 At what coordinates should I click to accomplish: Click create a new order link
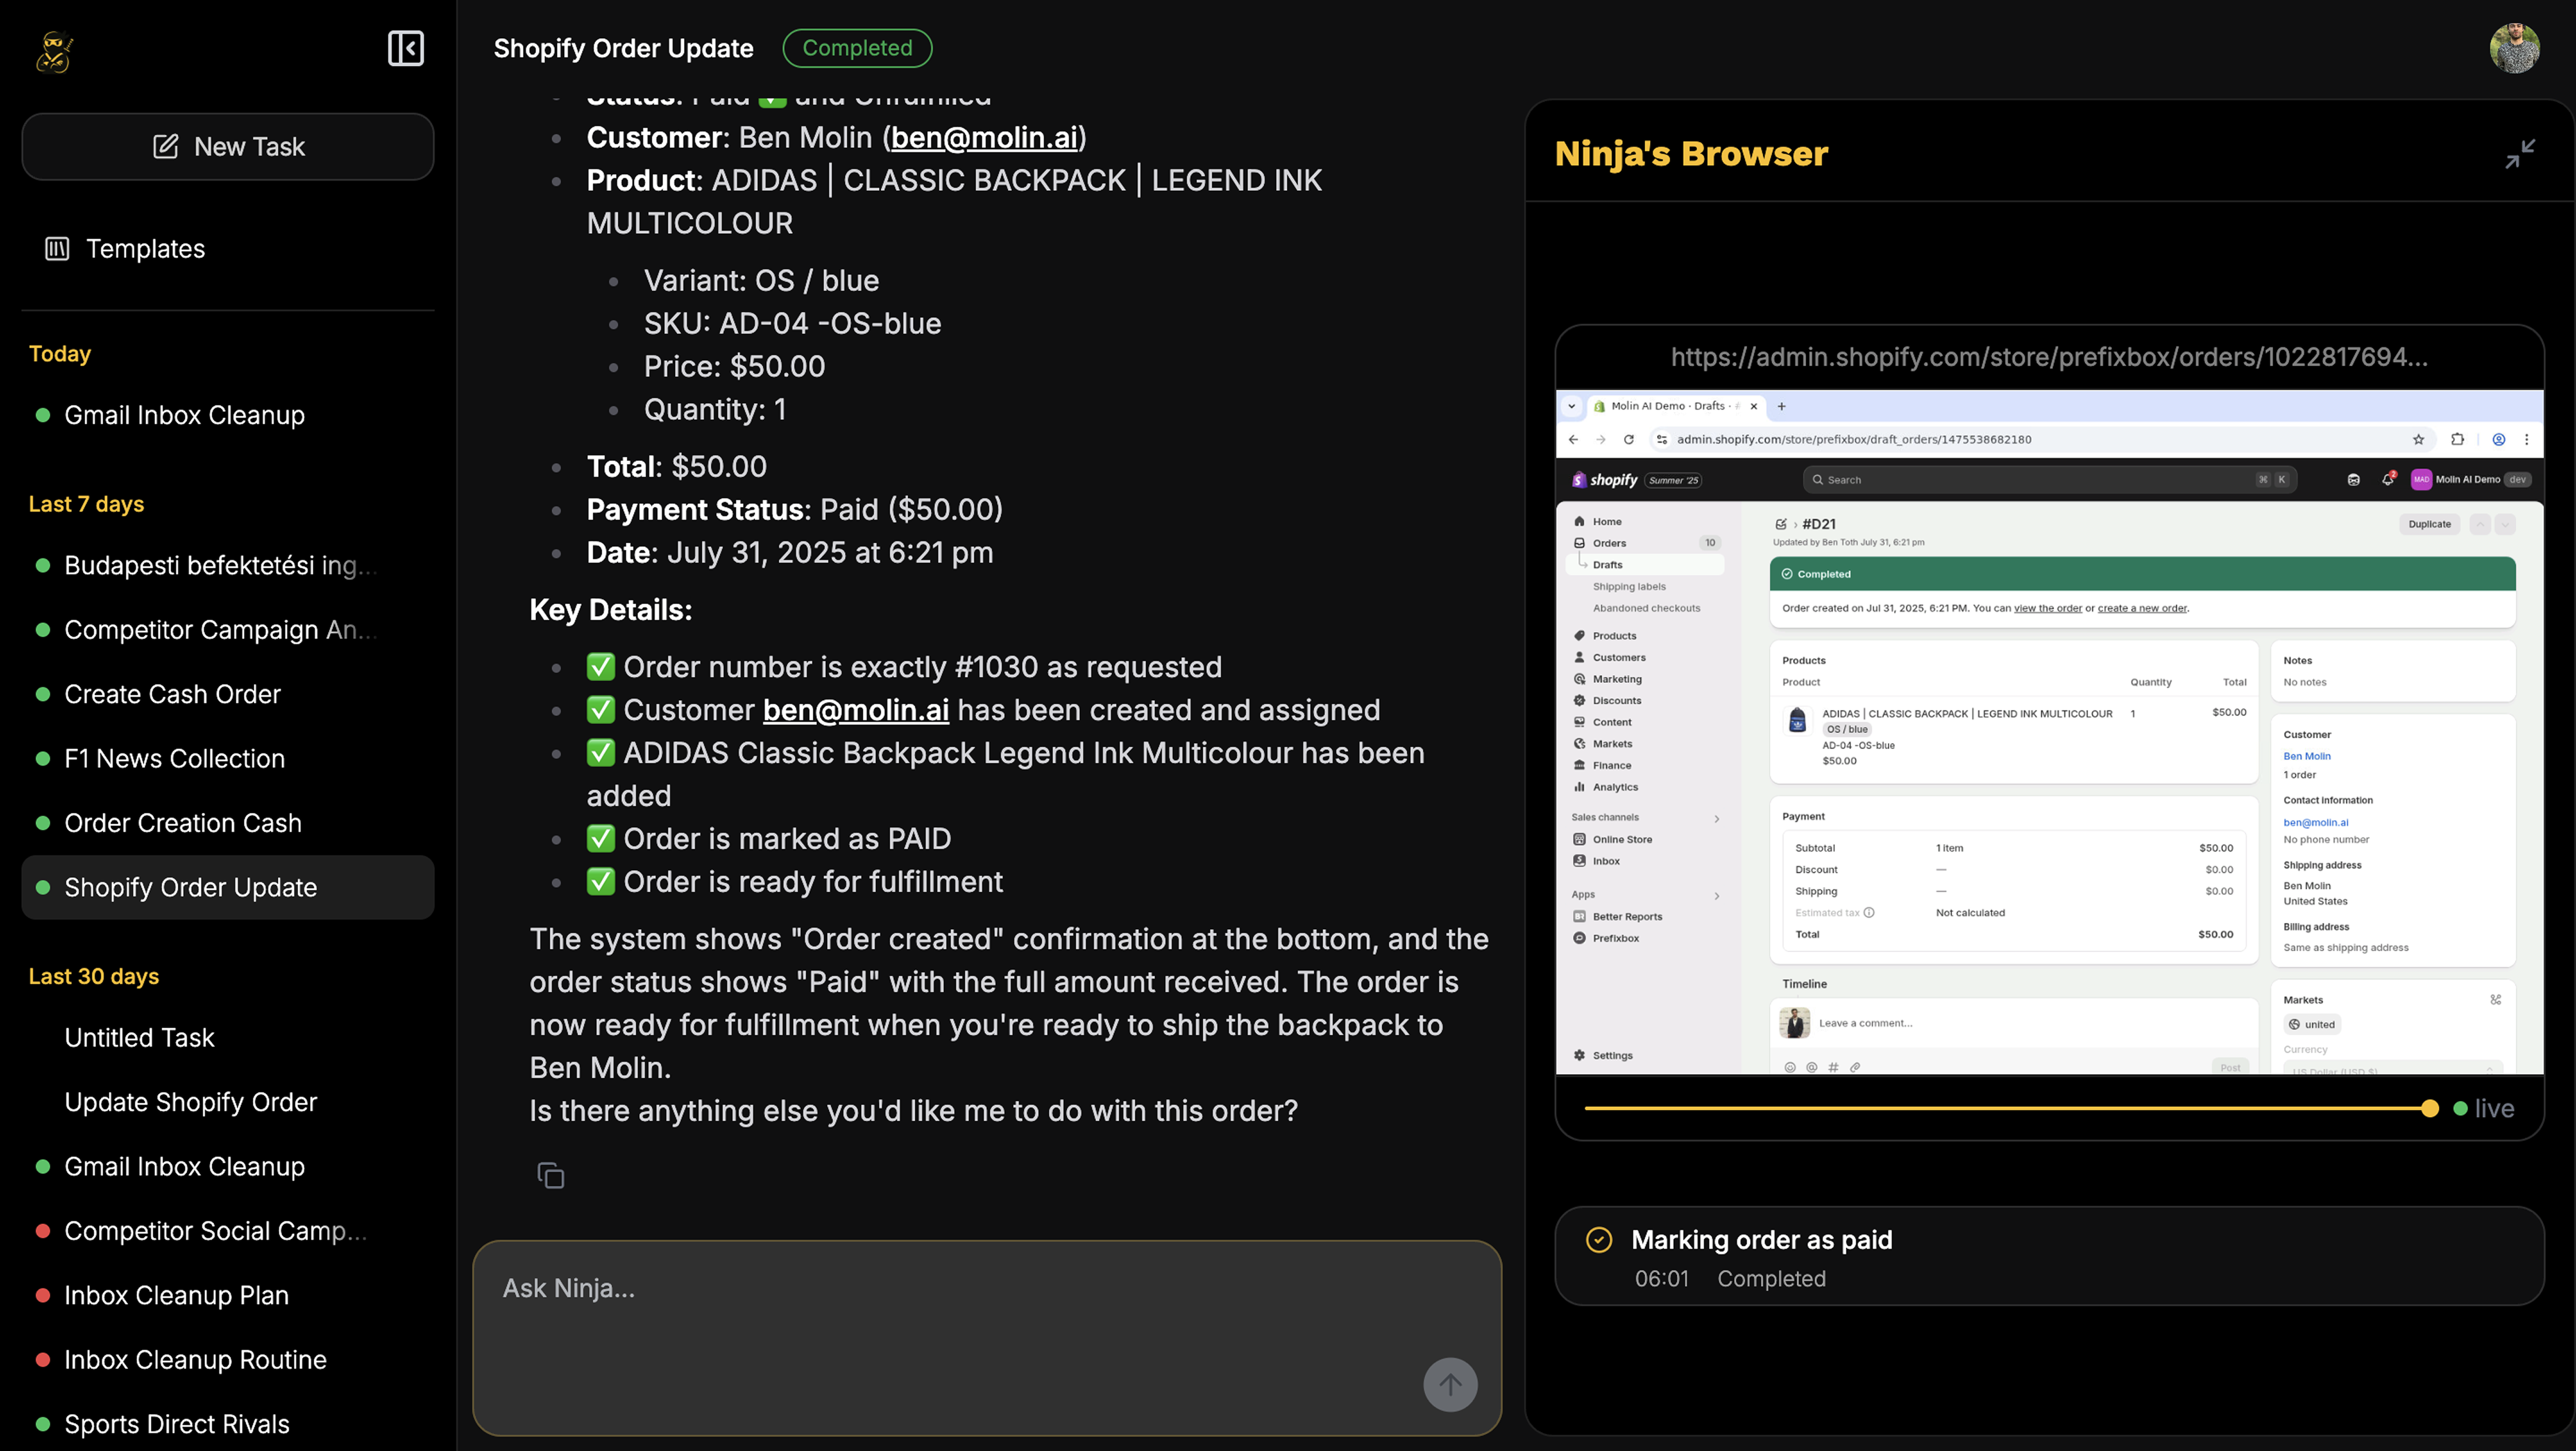point(2142,608)
